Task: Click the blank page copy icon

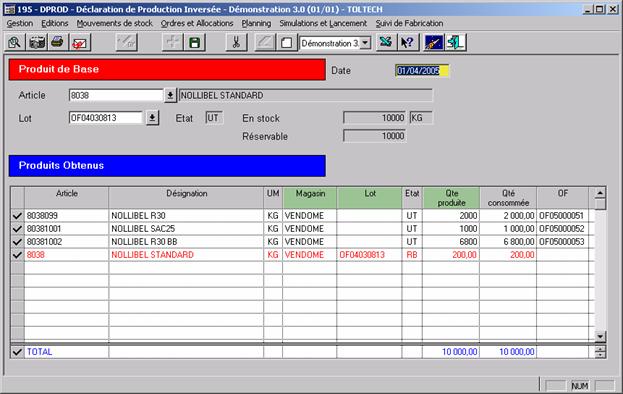Action: [x=286, y=42]
